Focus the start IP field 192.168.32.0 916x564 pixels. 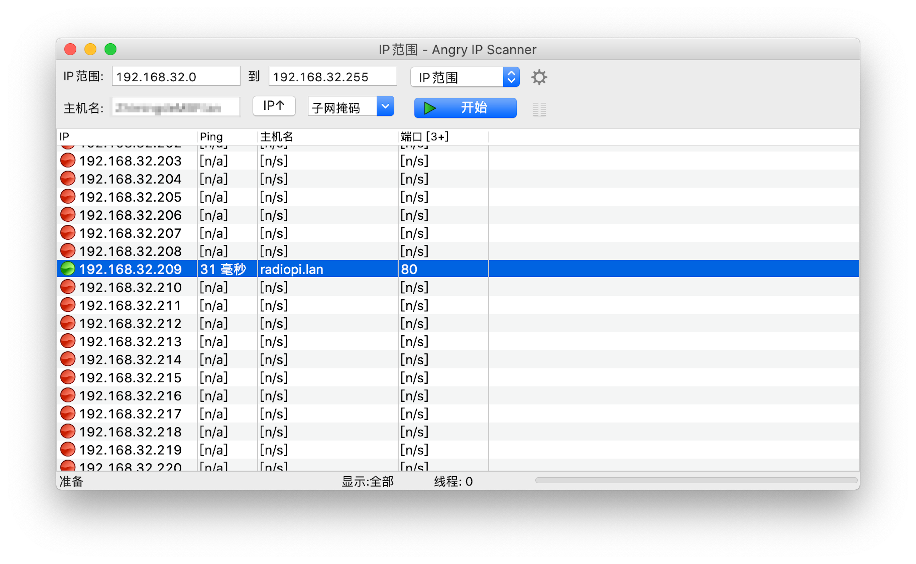[x=176, y=77]
